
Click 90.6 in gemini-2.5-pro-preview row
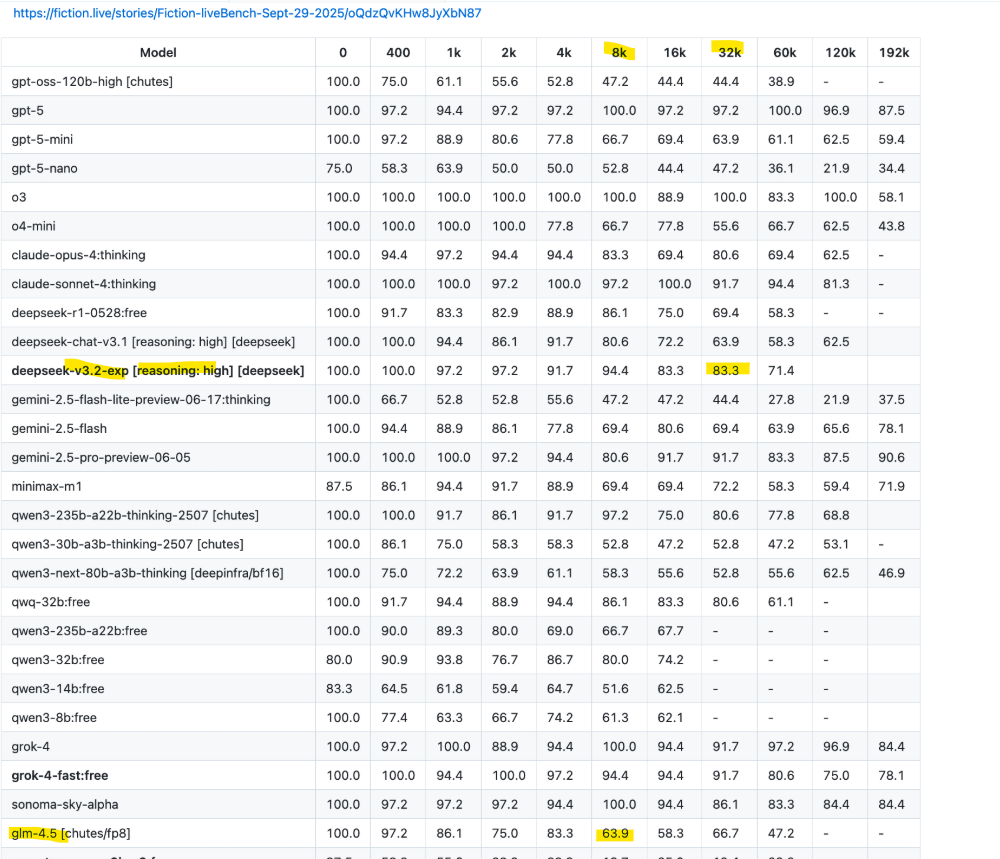point(892,457)
